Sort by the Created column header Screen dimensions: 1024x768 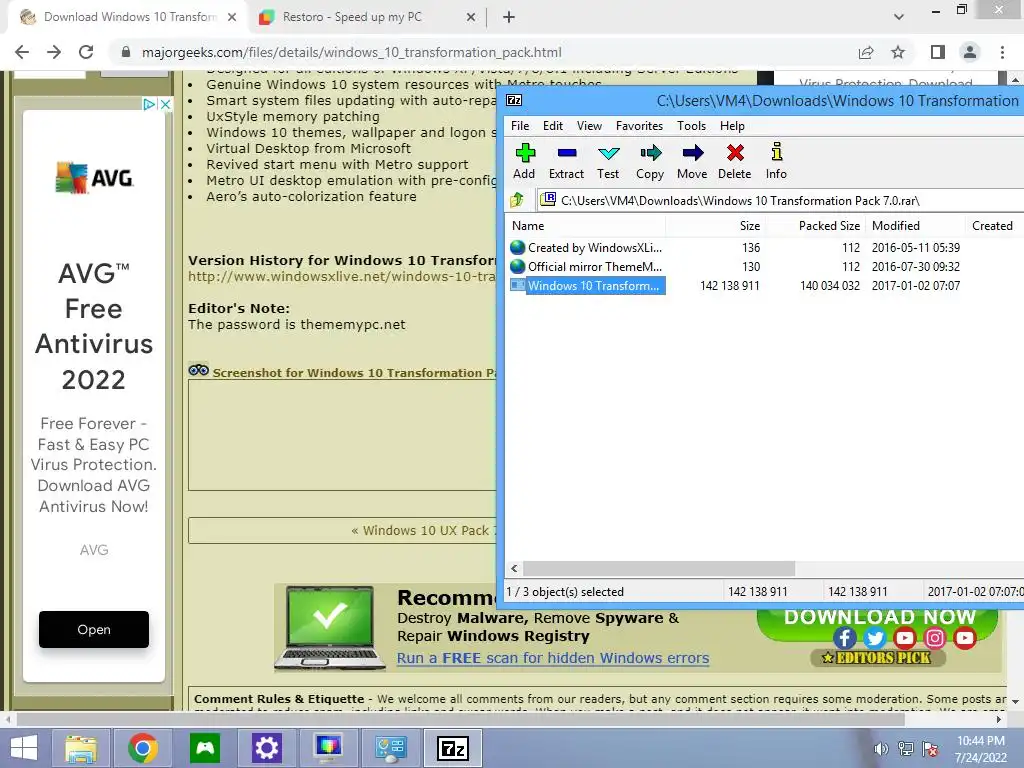click(x=994, y=226)
